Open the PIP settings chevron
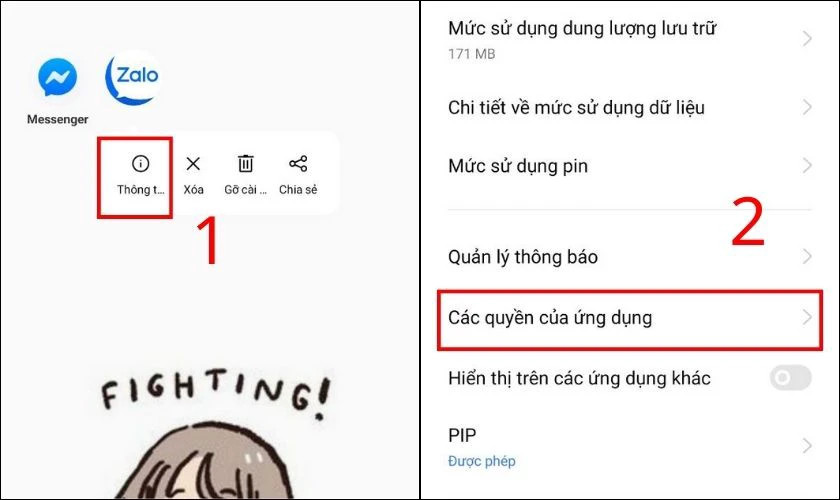The height and width of the screenshot is (500, 840). (x=807, y=445)
